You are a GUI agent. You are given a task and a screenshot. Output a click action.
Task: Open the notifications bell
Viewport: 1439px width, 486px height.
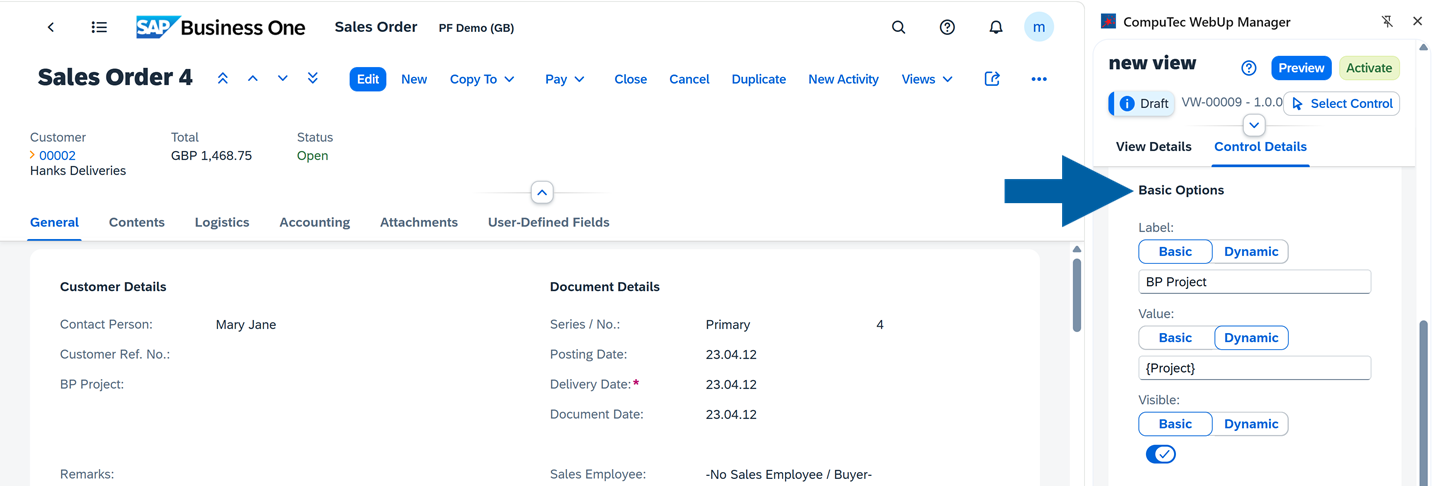tap(995, 28)
